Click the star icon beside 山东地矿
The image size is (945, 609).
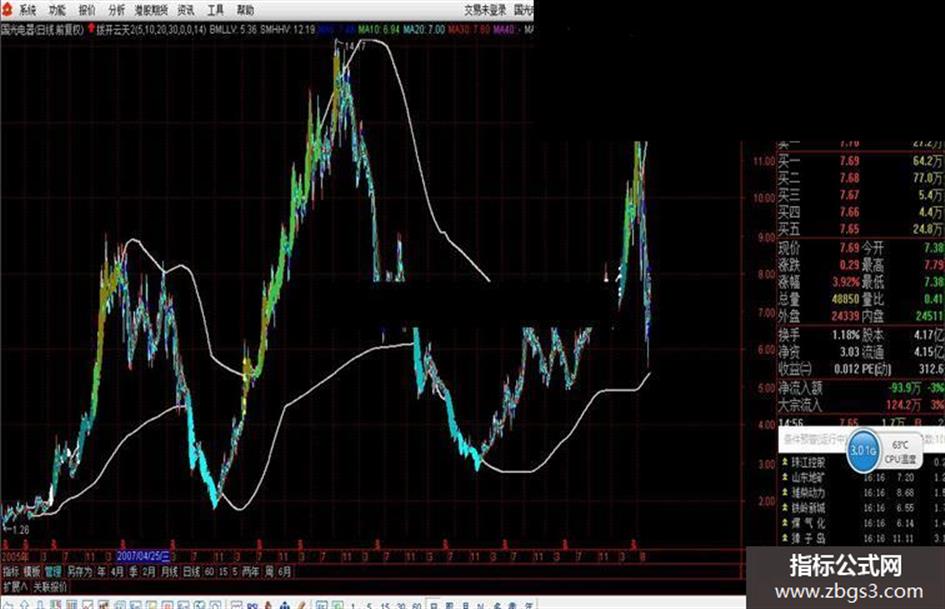click(x=785, y=478)
